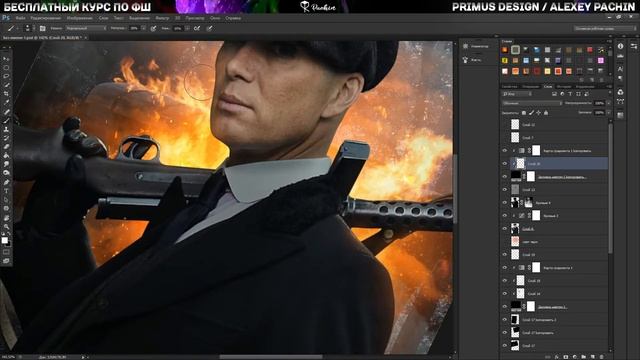Screen dimensions: 640x360
Task: Expand the Кисть collapsed panel
Action: click(472, 60)
